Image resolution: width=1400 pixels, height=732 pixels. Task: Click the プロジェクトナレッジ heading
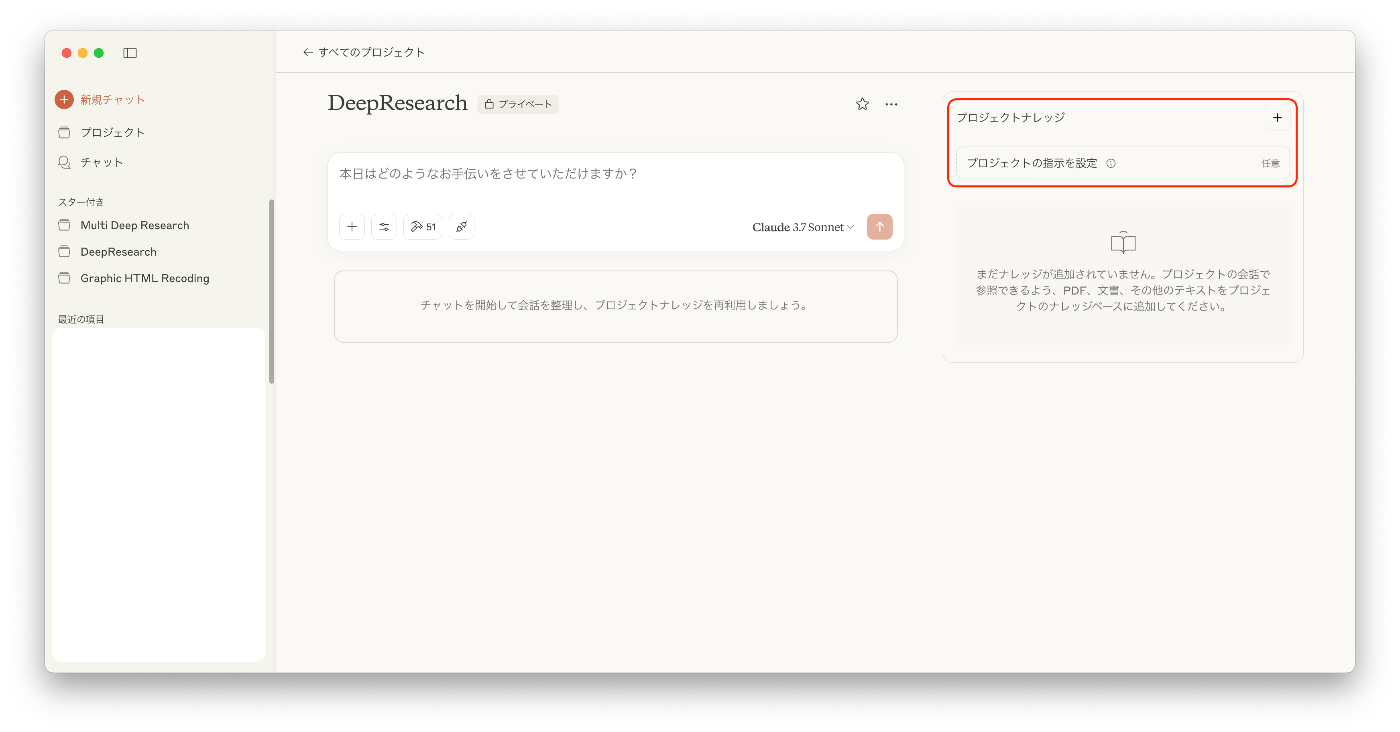1011,118
